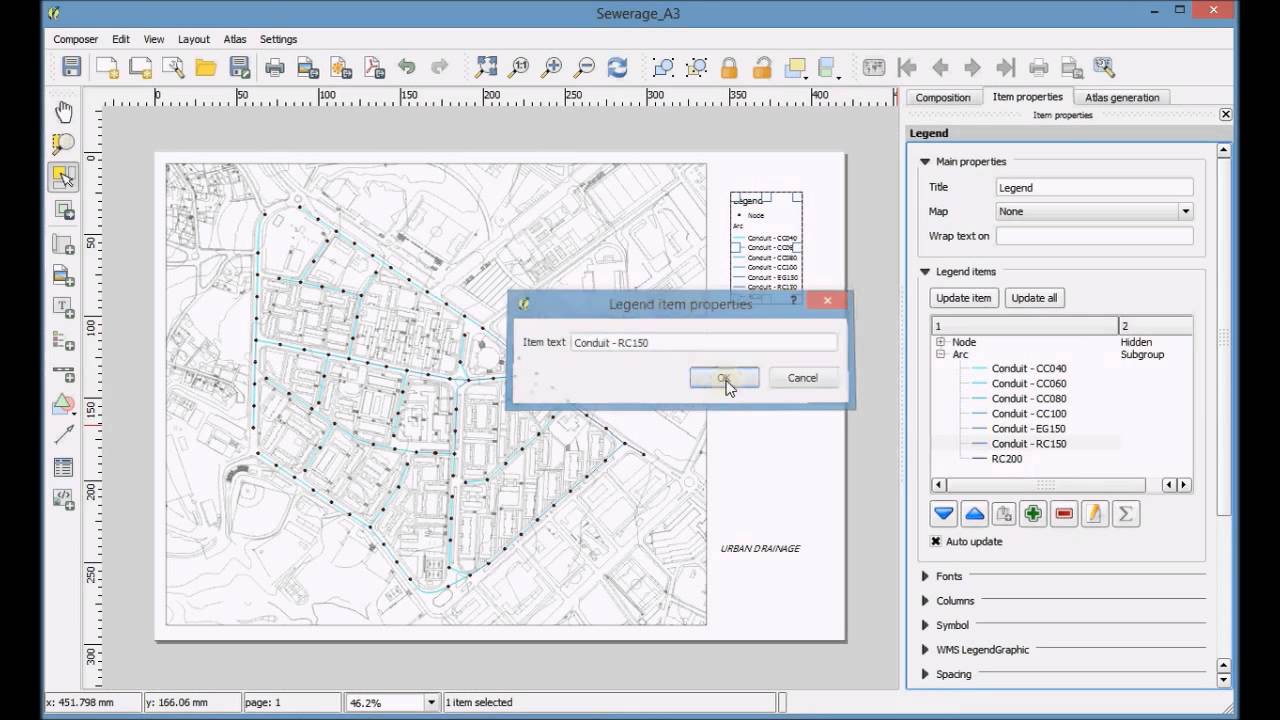Lock the selected items
Screen dimensions: 1280x720
(x=729, y=67)
